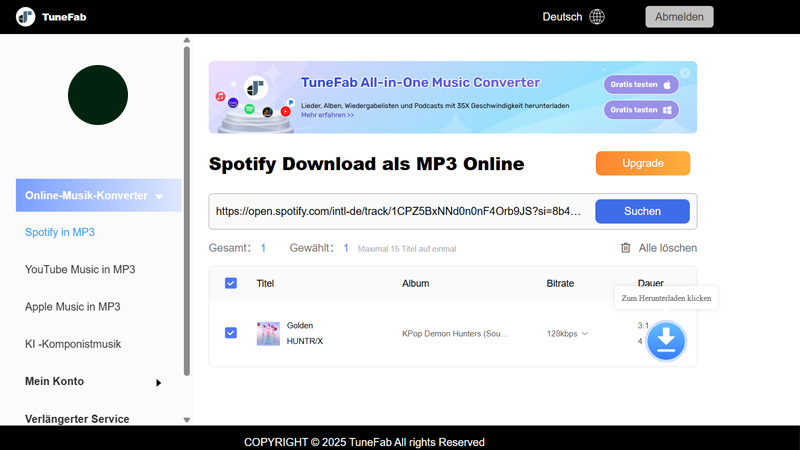Click the orange Upgrade button
The width and height of the screenshot is (800, 450).
click(643, 163)
